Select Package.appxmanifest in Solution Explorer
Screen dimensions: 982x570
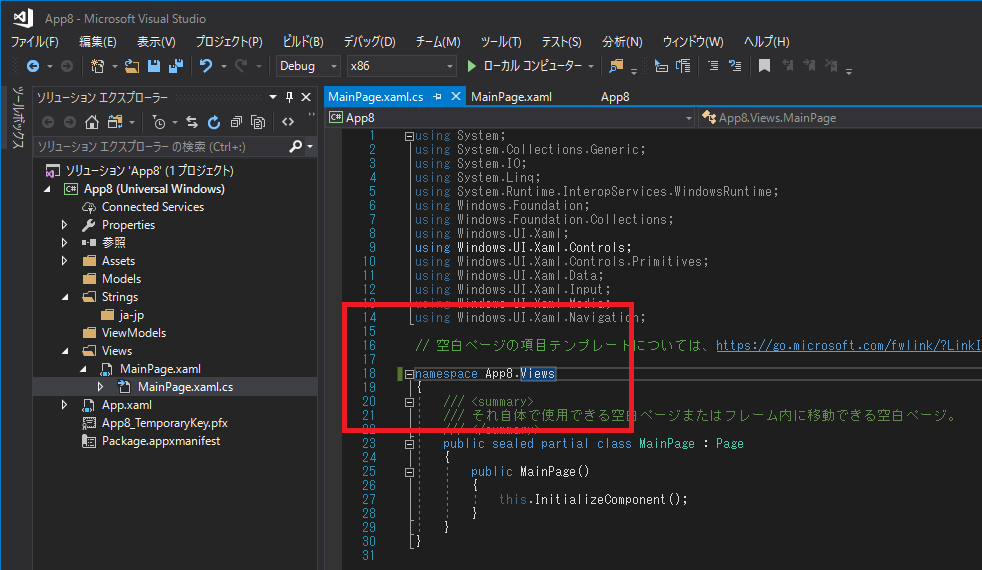pos(161,441)
